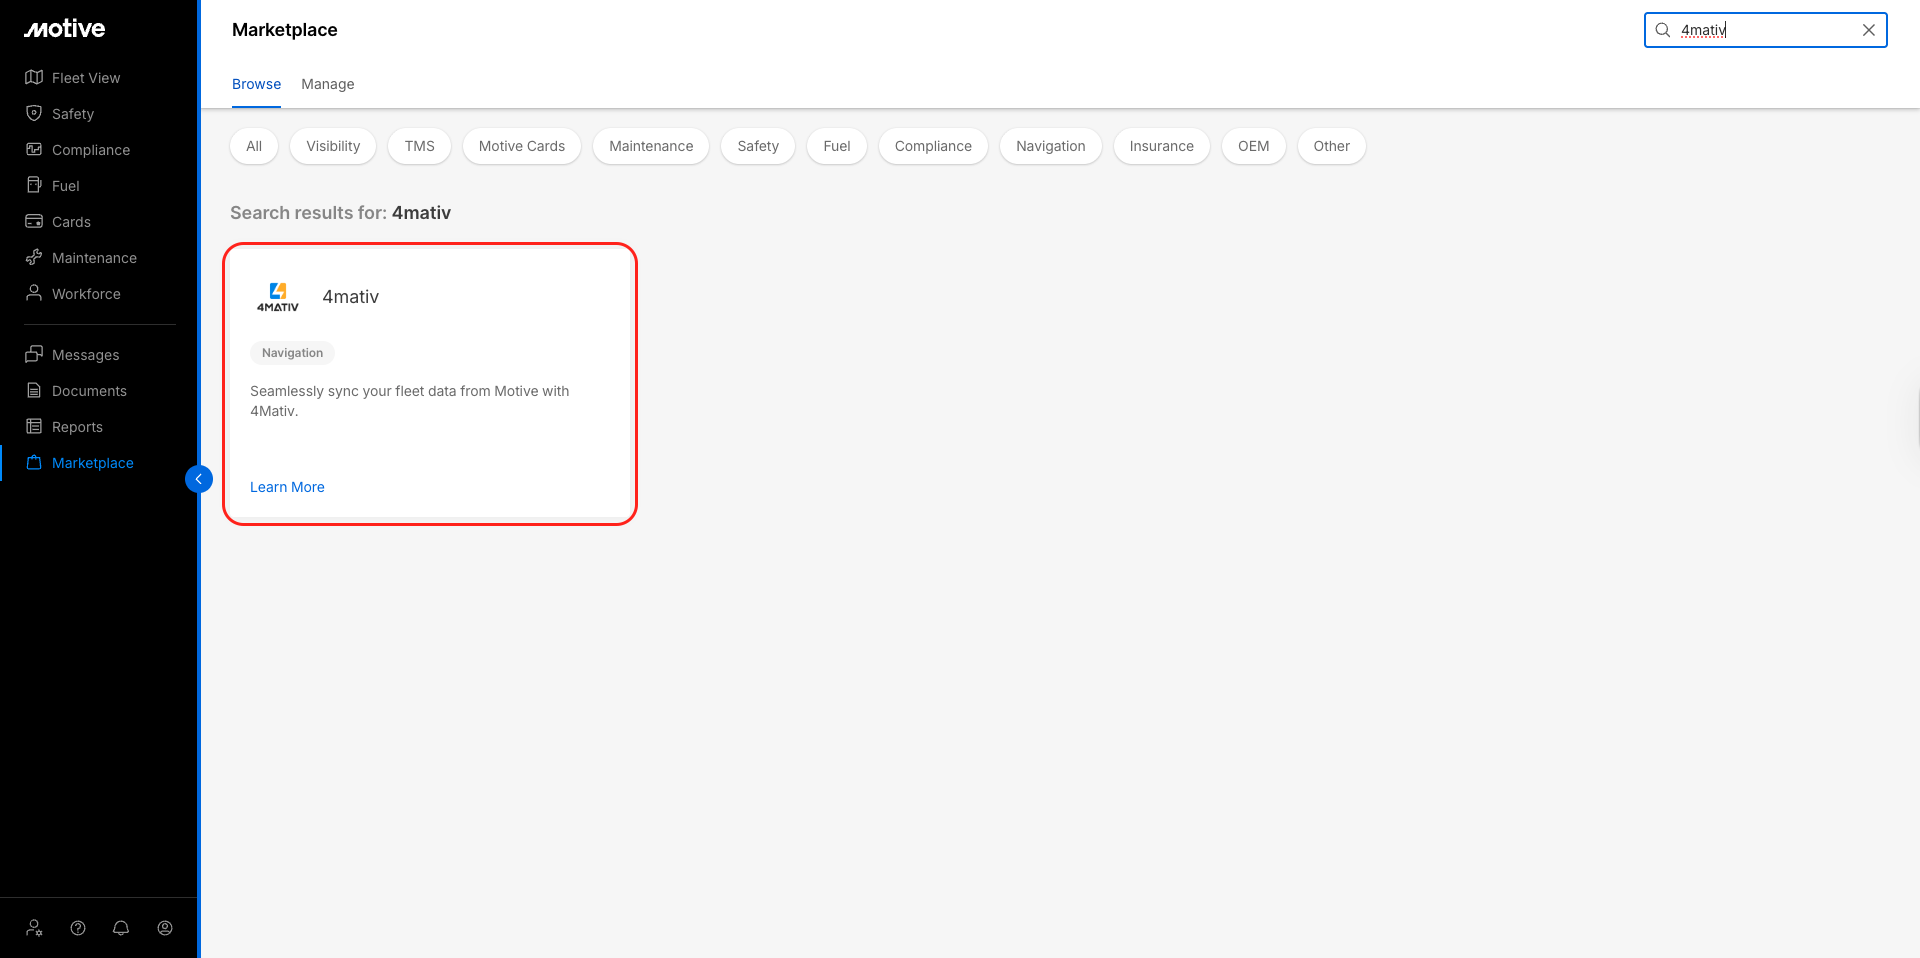Click the 'Search results for: 4mativ' heading
1920x958 pixels.
pyautogui.click(x=340, y=213)
